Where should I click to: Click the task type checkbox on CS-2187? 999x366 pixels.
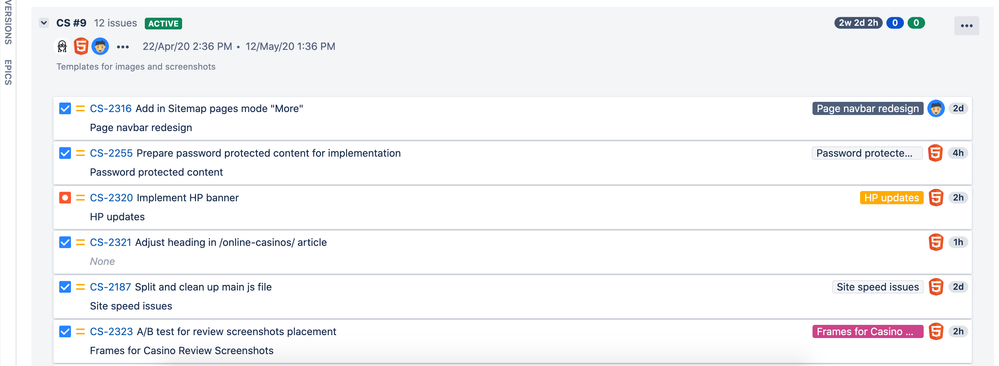(x=65, y=287)
